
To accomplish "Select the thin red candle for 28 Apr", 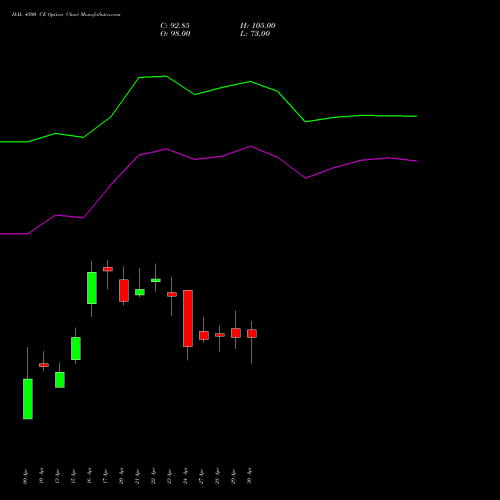I will pos(220,335).
